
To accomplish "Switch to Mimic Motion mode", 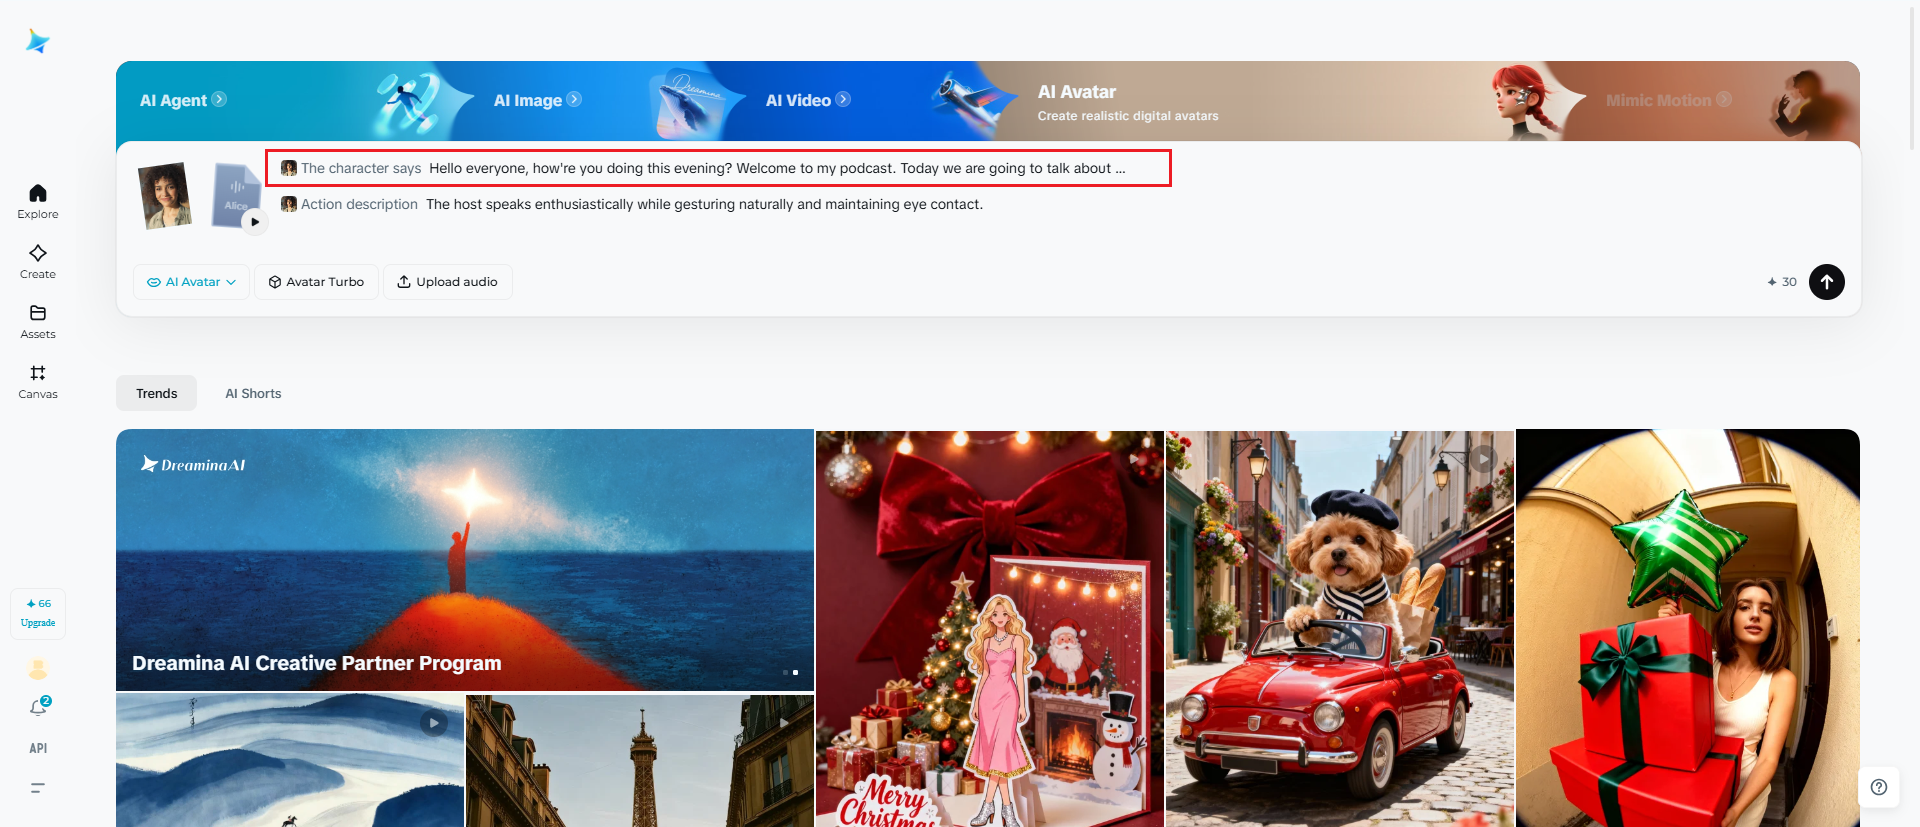I will pyautogui.click(x=1668, y=100).
